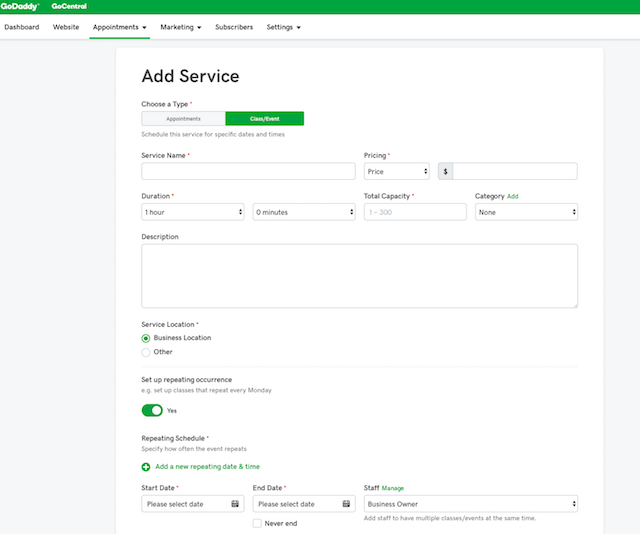Viewport: 640px width, 534px height.
Task: Click the green plus icon for repeating date
Action: 146,467
